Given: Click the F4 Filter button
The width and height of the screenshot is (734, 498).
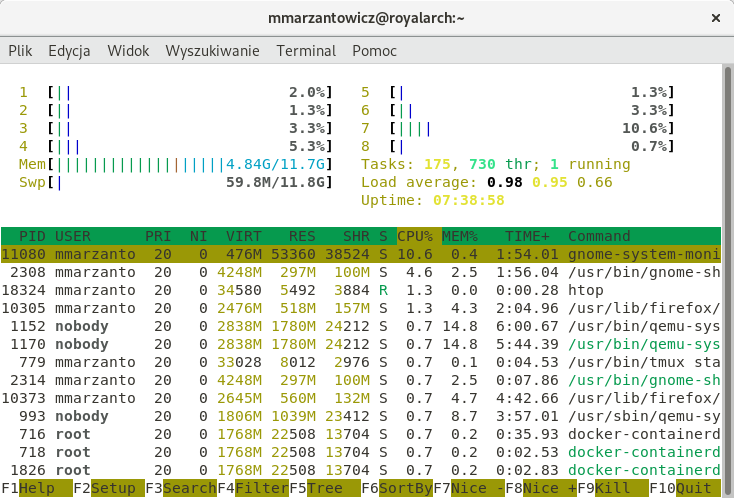Looking at the screenshot, I should pos(253,488).
